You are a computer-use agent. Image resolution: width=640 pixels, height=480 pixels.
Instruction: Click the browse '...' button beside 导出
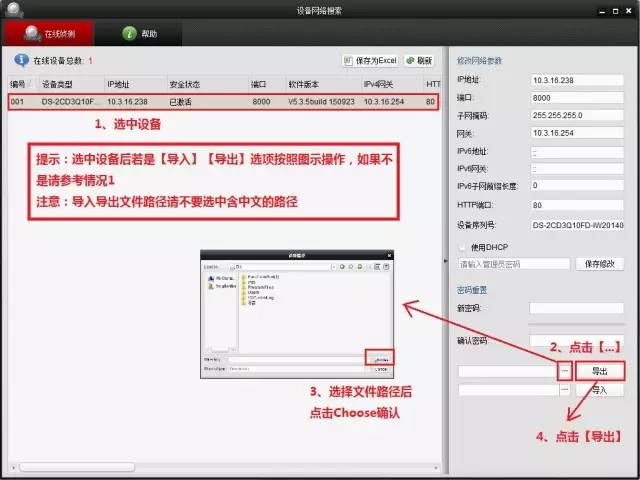click(566, 371)
